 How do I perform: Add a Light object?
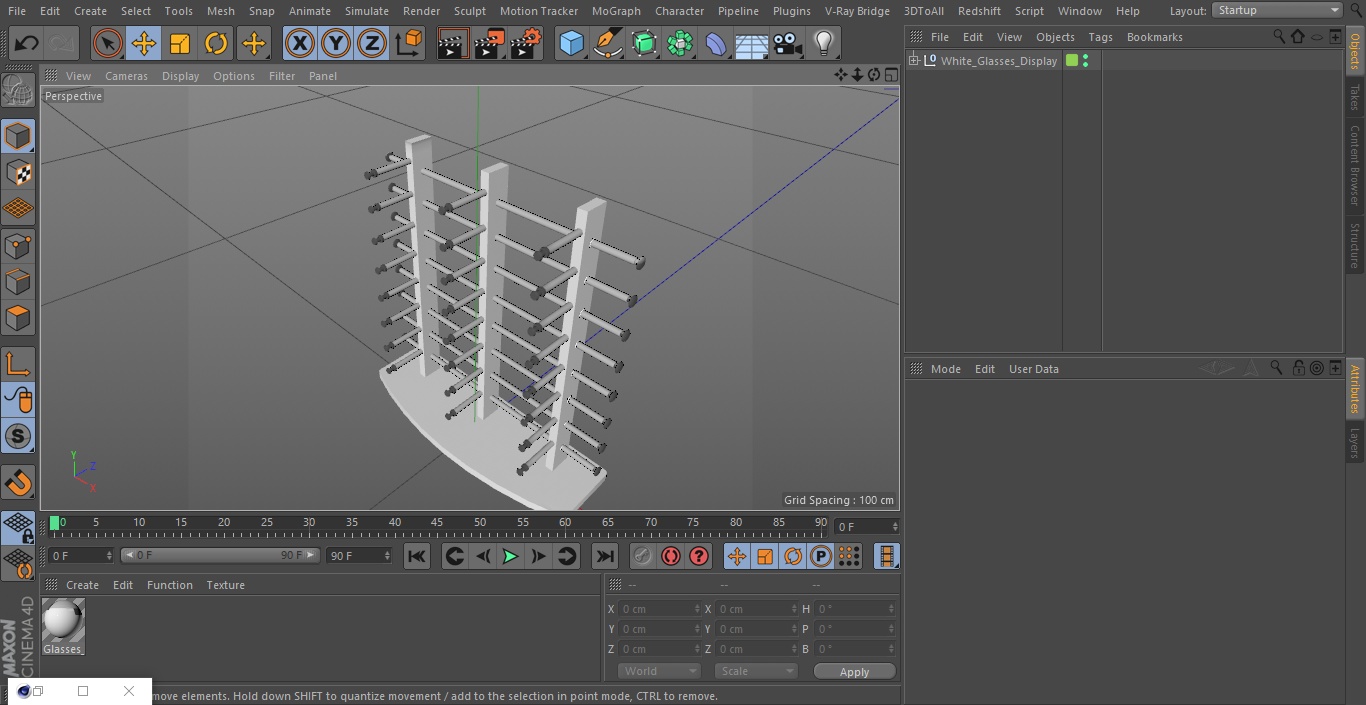pos(824,43)
